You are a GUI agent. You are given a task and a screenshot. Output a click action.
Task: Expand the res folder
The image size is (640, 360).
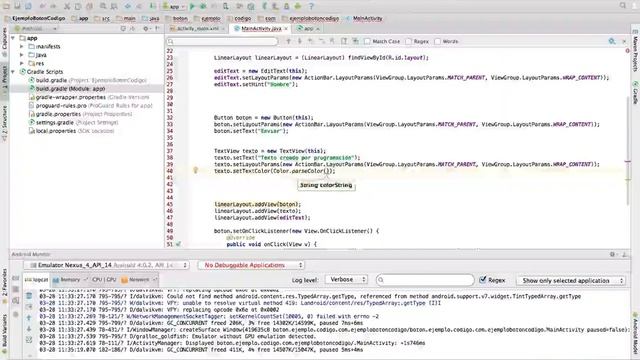tap(22, 63)
